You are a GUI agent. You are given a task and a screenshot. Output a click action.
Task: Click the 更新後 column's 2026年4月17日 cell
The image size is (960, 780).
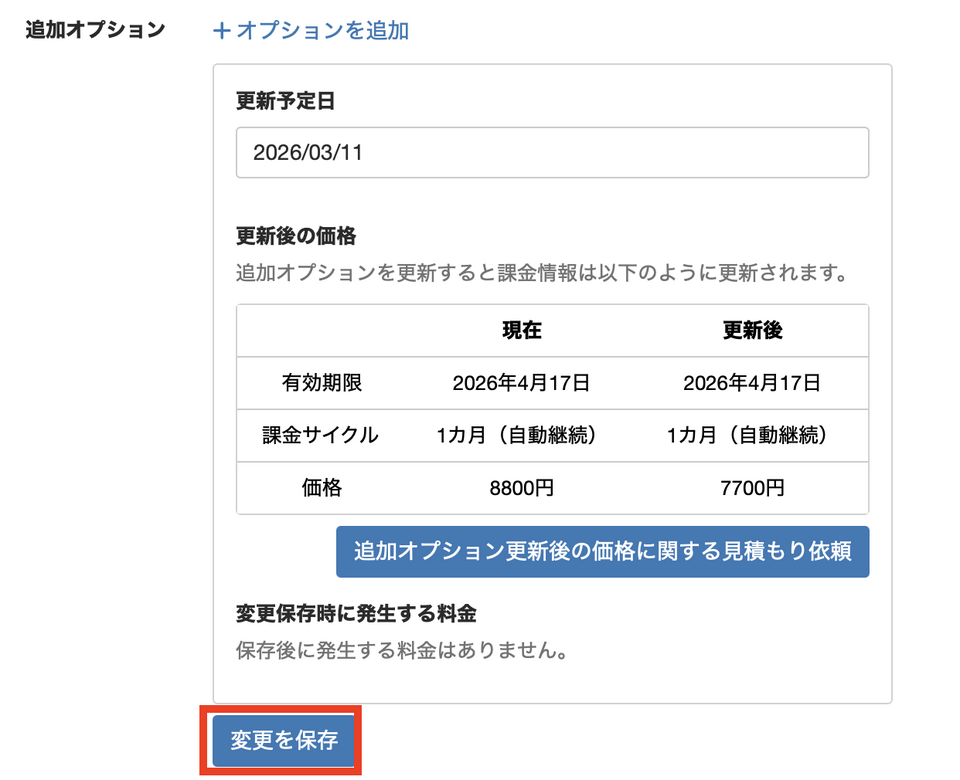pos(752,383)
